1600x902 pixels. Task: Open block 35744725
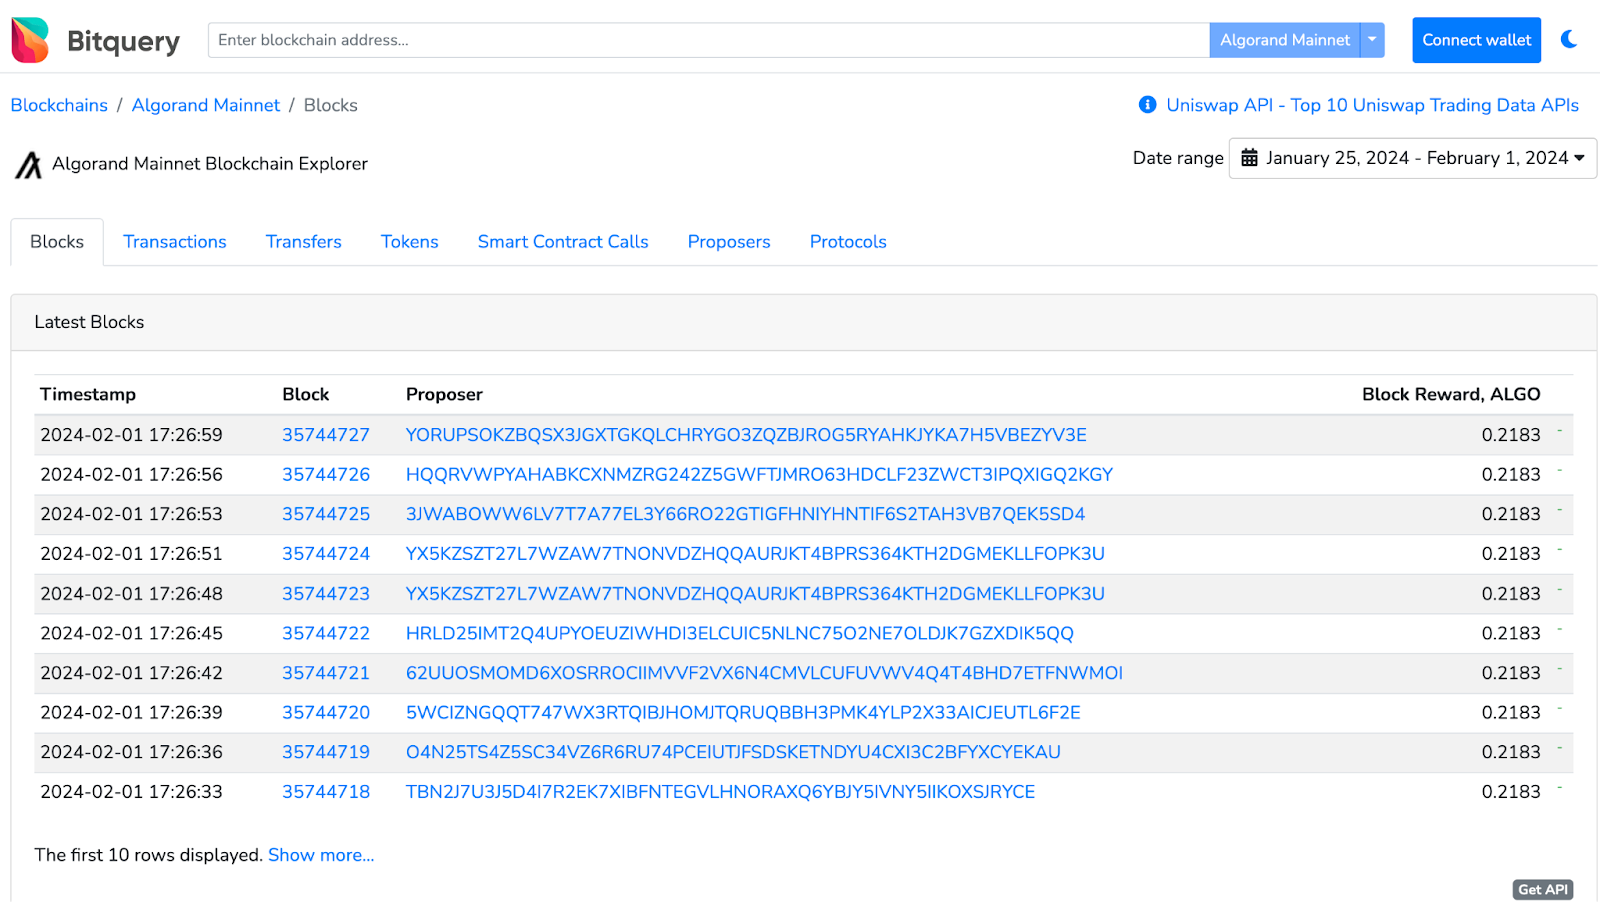point(326,514)
